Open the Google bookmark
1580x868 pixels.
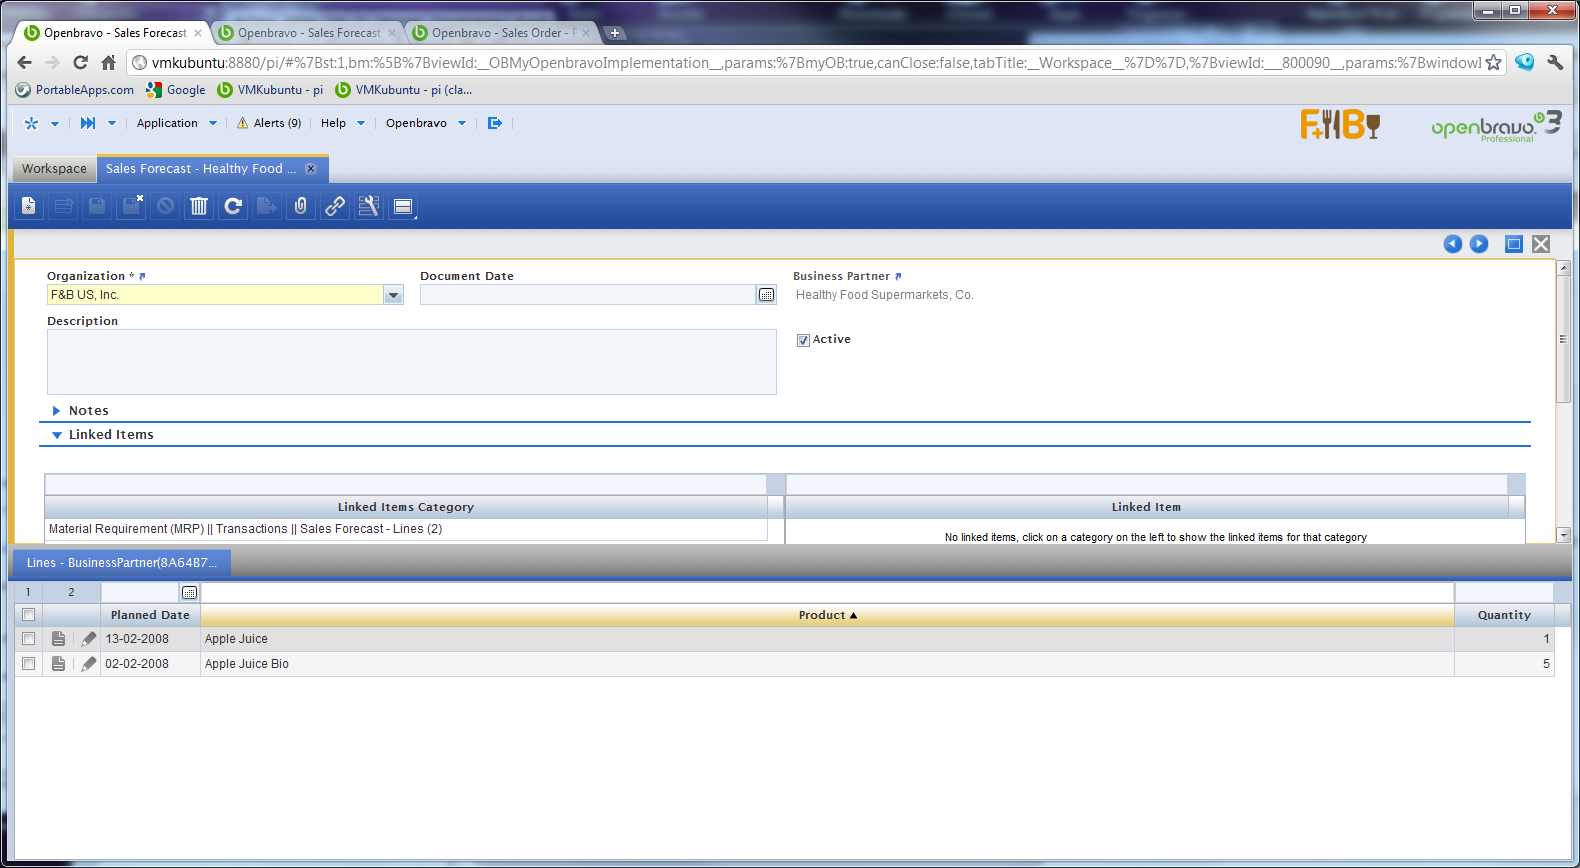[x=176, y=90]
